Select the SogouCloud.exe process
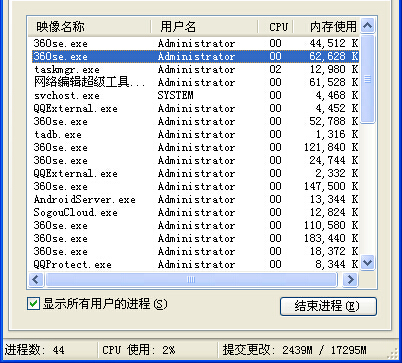Image resolution: width=402 pixels, height=363 pixels. pyautogui.click(x=195, y=212)
